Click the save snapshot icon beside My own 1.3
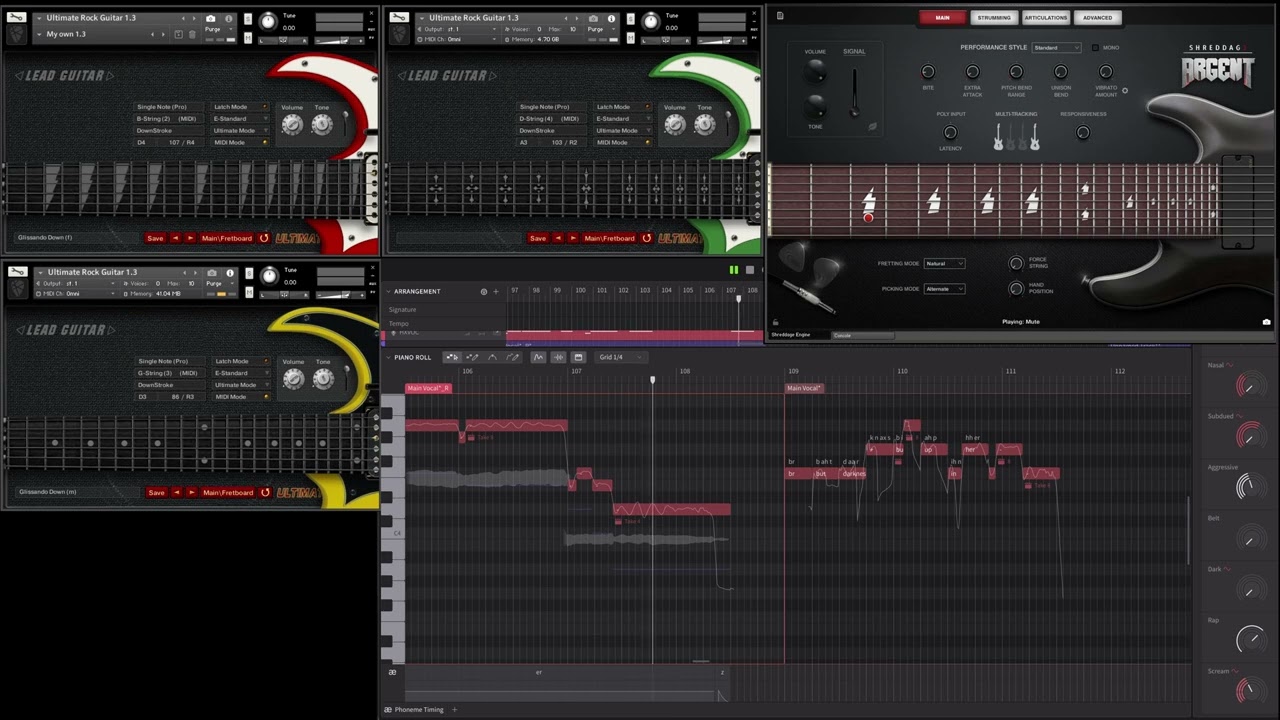The image size is (1280, 720). pos(178,34)
